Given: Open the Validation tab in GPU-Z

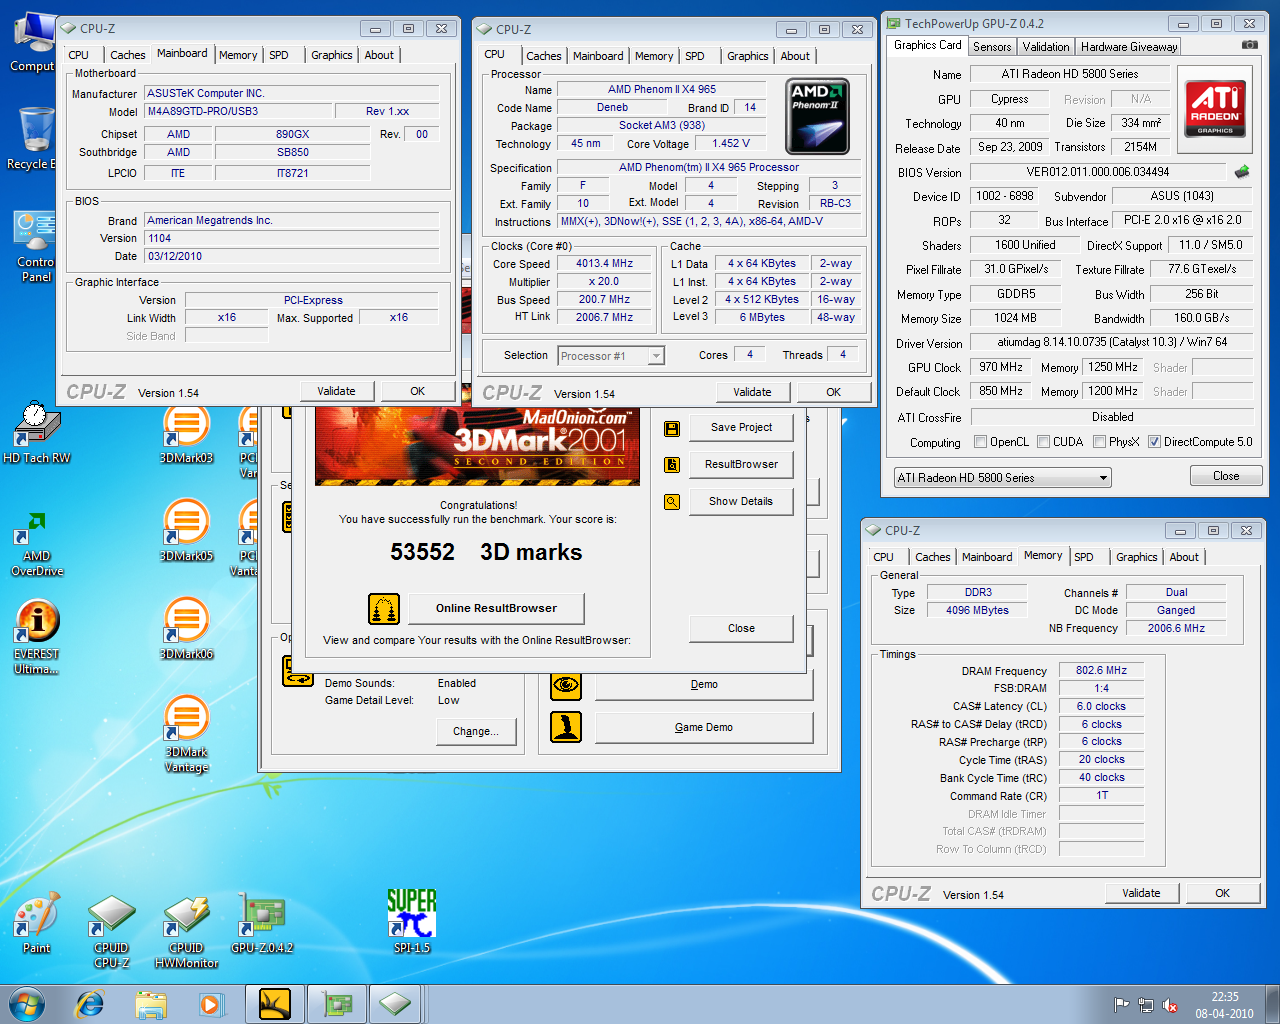Looking at the screenshot, I should click(x=1046, y=47).
